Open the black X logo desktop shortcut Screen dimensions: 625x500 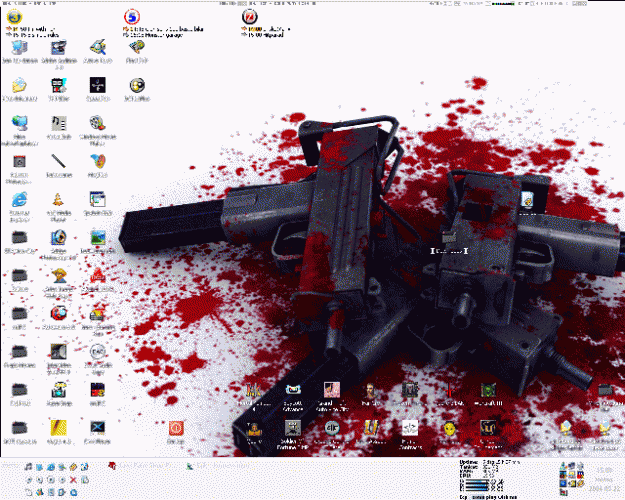(x=97, y=428)
